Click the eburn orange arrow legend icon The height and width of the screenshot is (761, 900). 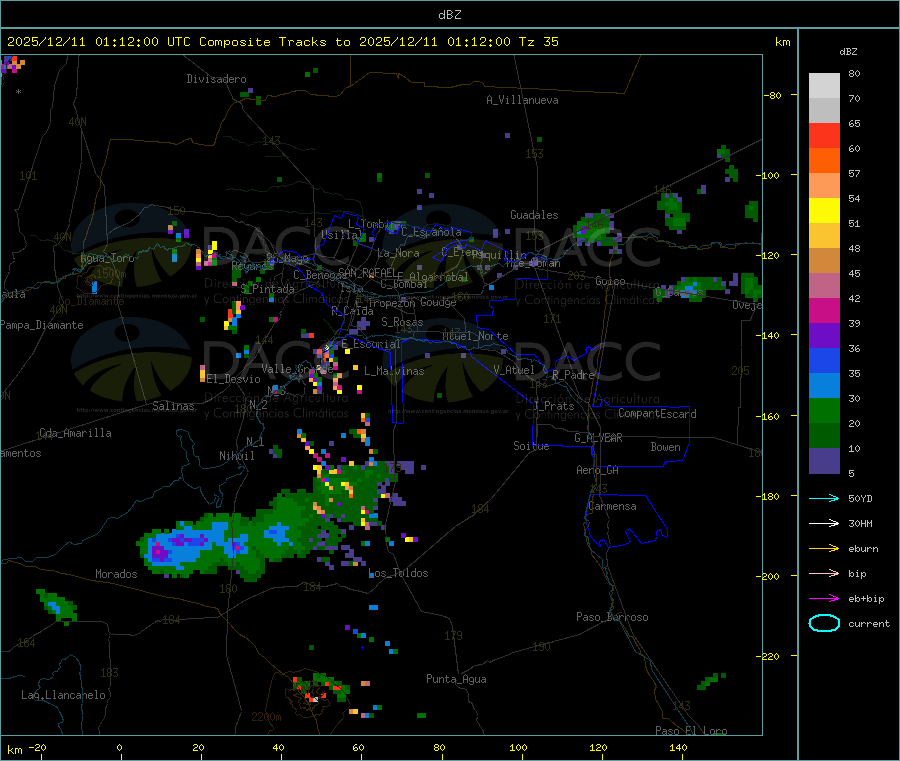tap(824, 549)
